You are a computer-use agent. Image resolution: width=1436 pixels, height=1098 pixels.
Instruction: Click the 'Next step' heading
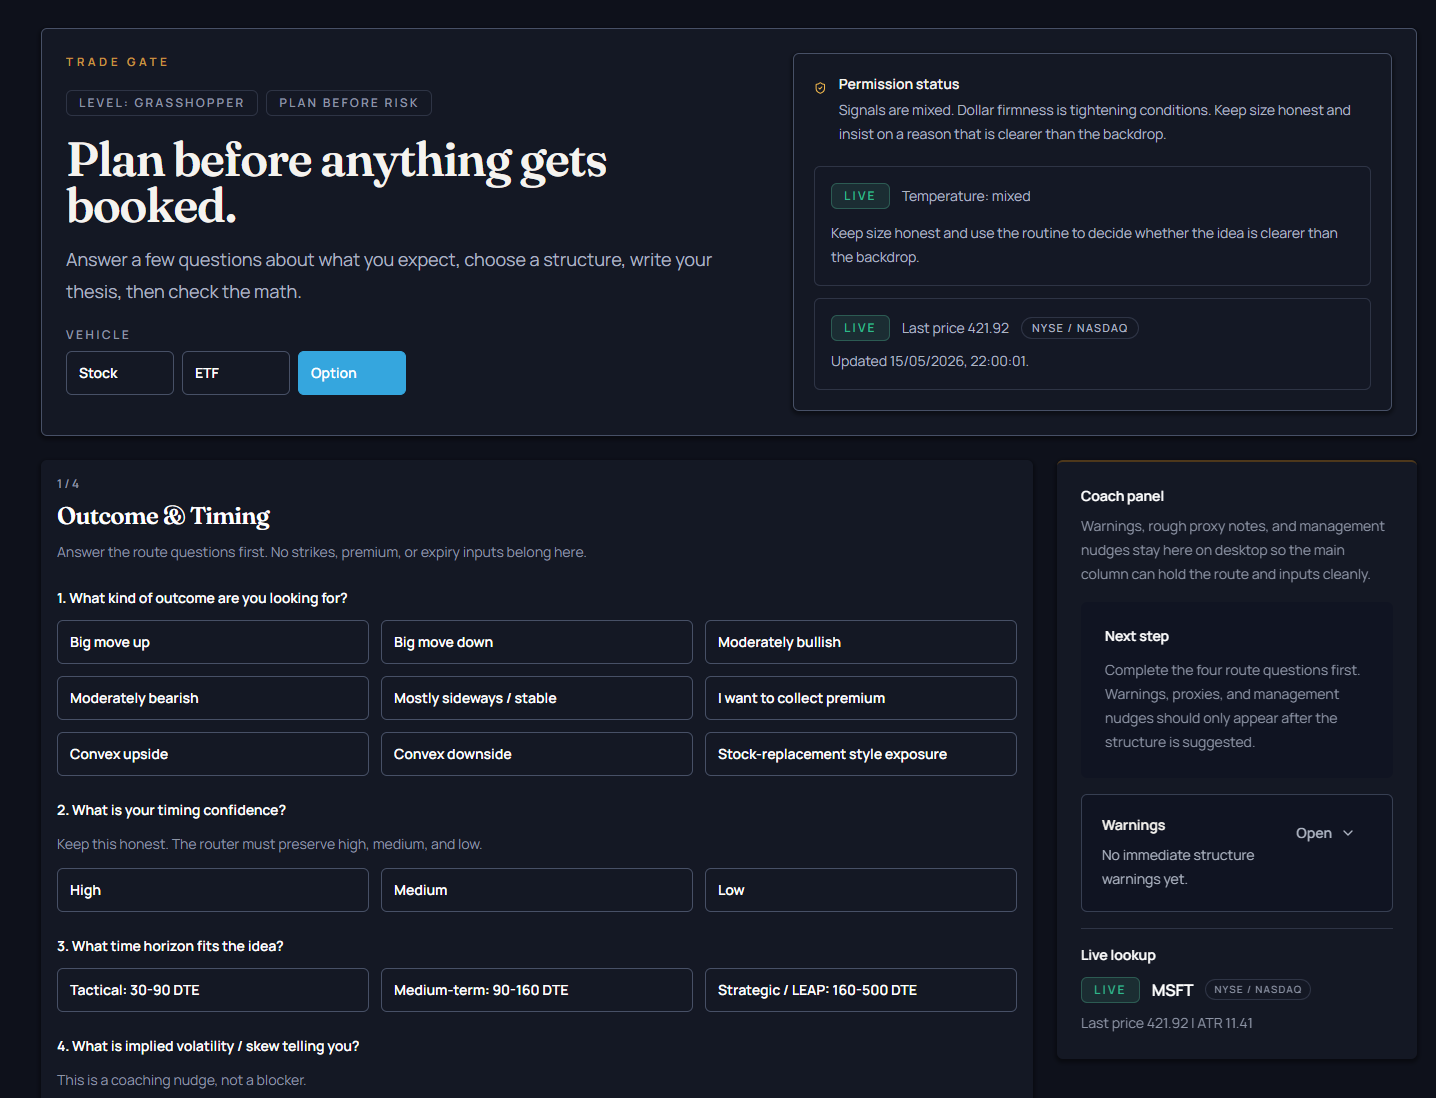[1137, 636]
